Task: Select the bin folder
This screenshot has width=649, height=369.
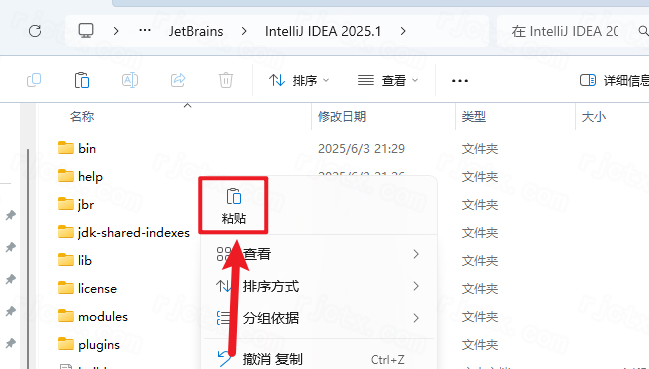Action: [x=87, y=149]
